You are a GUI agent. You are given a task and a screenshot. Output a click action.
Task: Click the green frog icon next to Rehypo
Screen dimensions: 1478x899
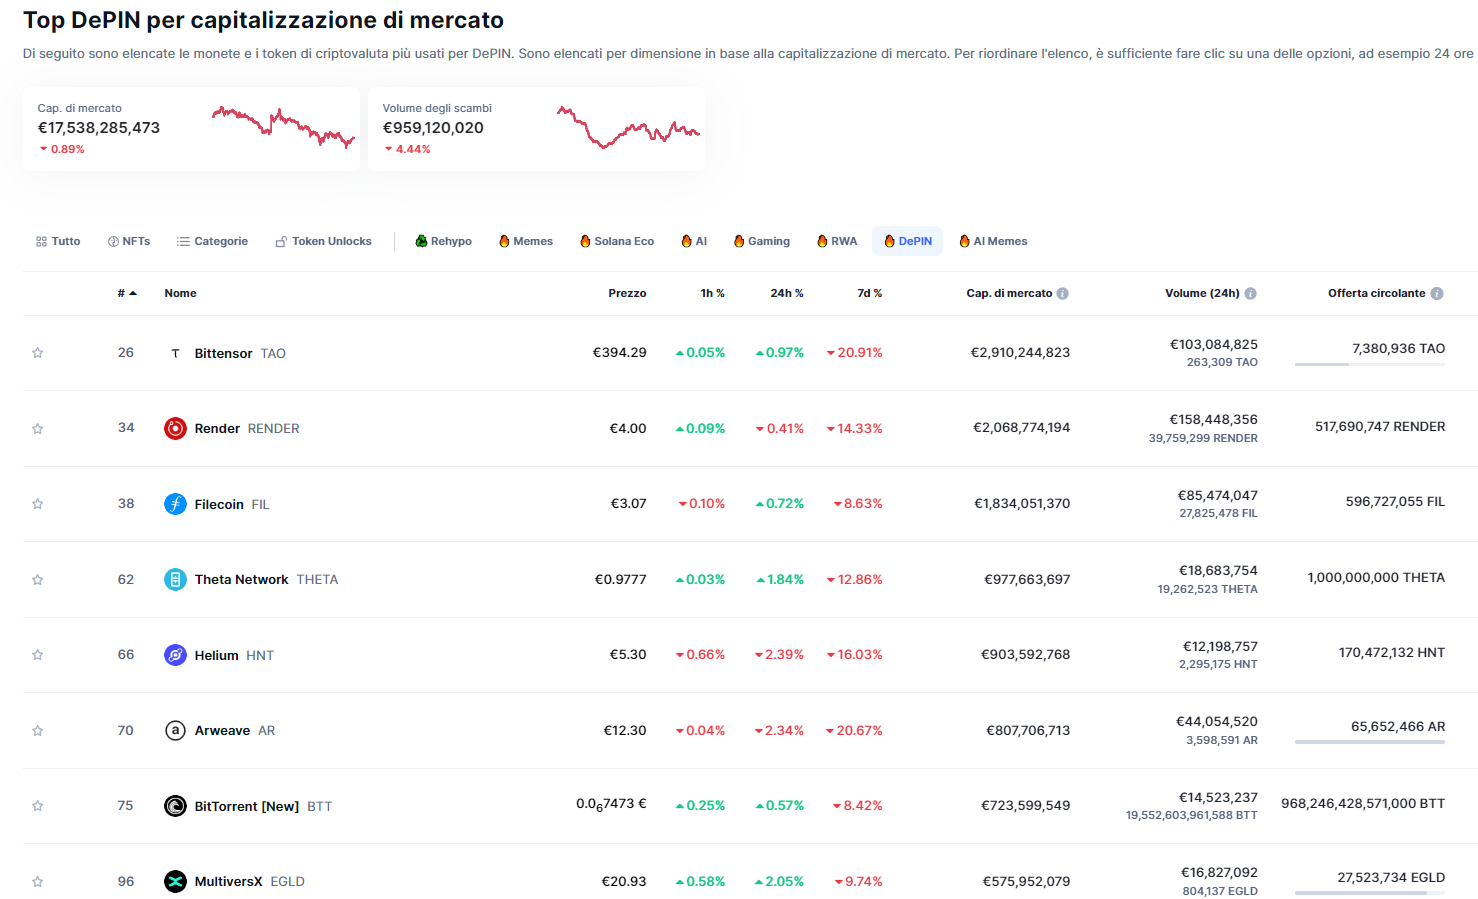pyautogui.click(x=422, y=241)
